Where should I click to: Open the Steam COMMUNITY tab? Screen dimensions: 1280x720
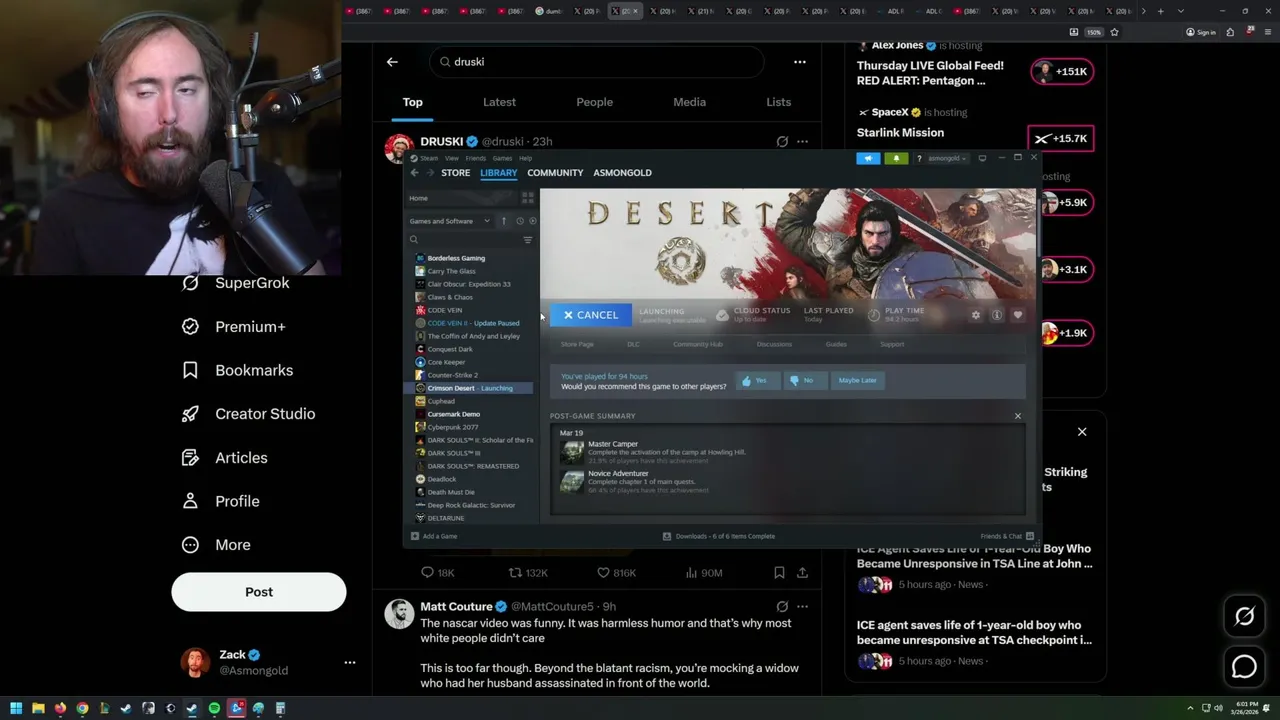pyautogui.click(x=555, y=173)
